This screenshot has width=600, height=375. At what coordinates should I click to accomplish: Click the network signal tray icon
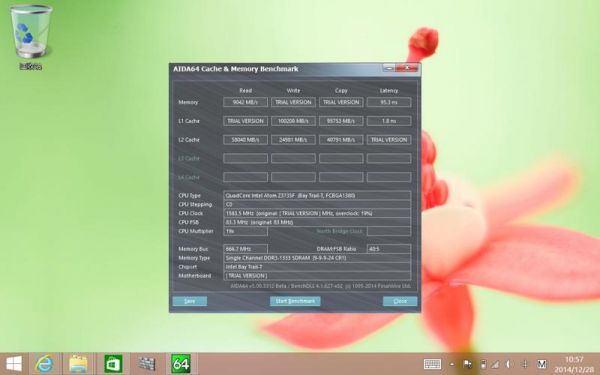(x=495, y=364)
